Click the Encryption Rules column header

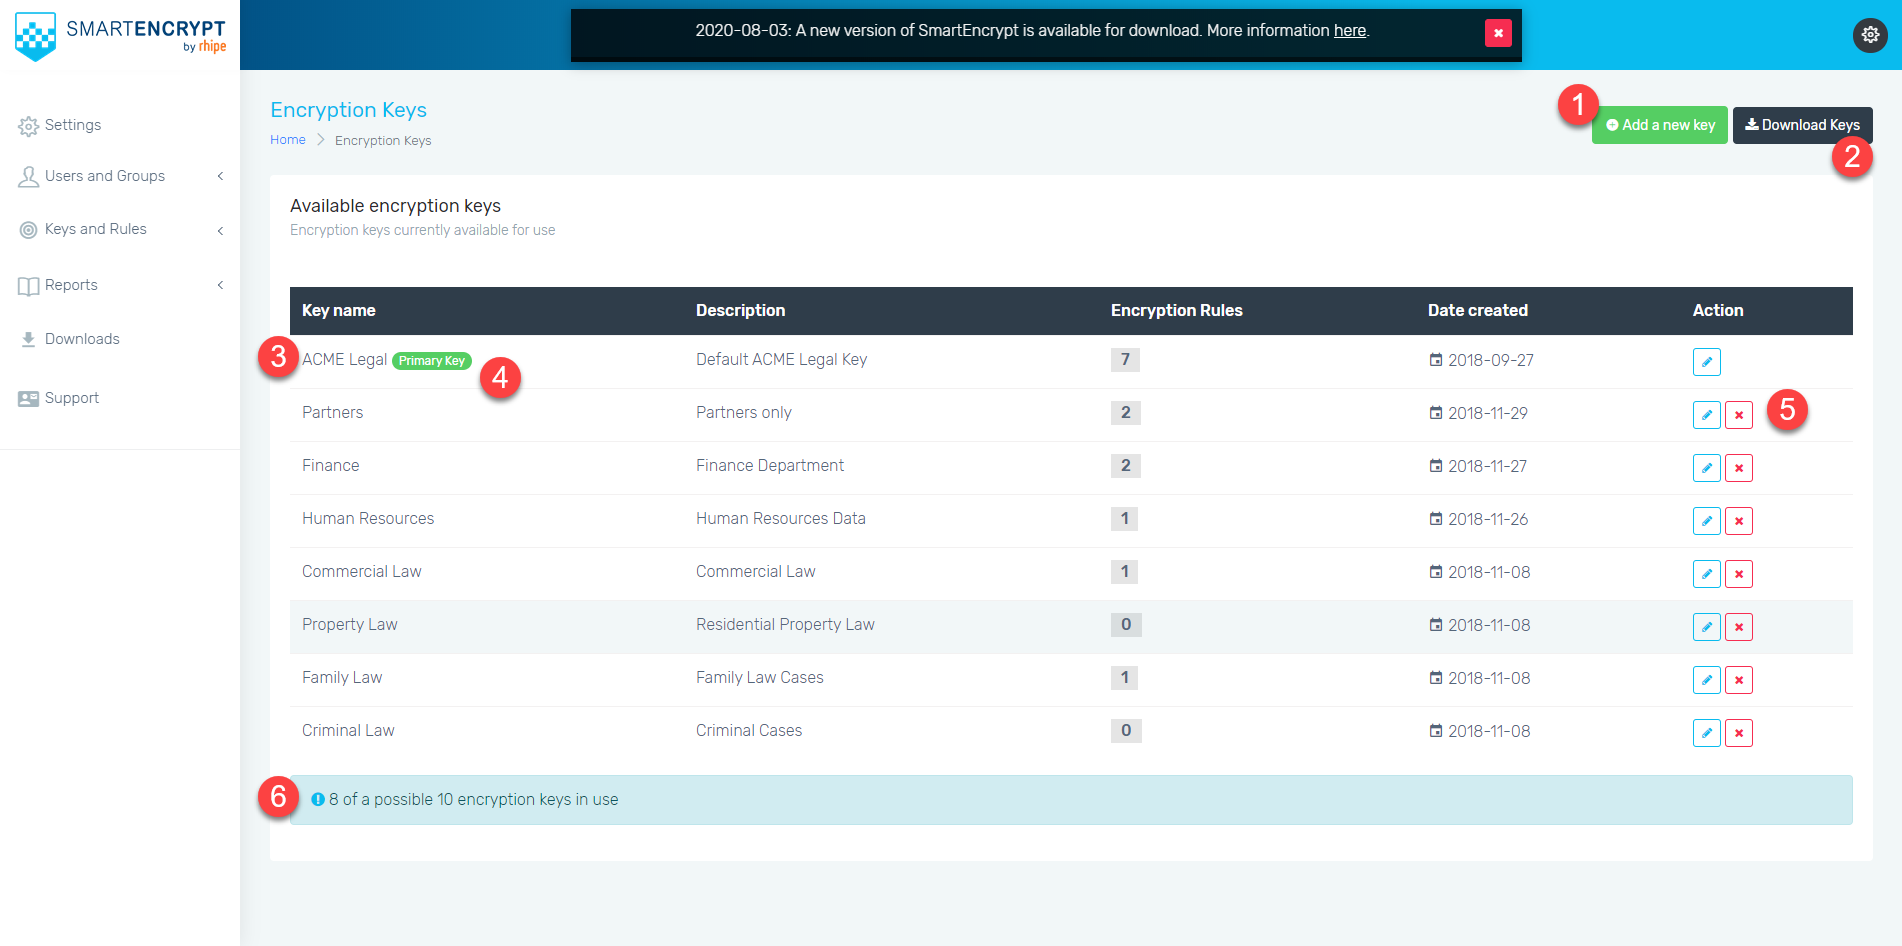(x=1176, y=311)
